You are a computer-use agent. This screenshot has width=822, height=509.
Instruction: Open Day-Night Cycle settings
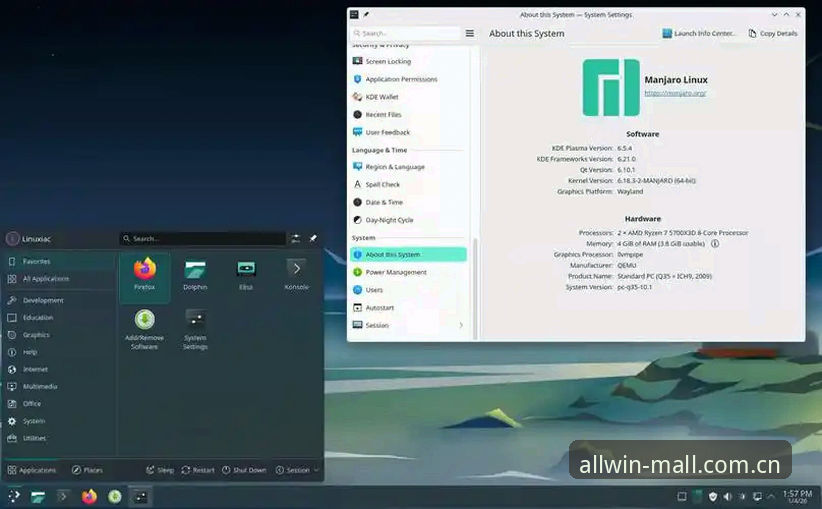click(x=408, y=220)
